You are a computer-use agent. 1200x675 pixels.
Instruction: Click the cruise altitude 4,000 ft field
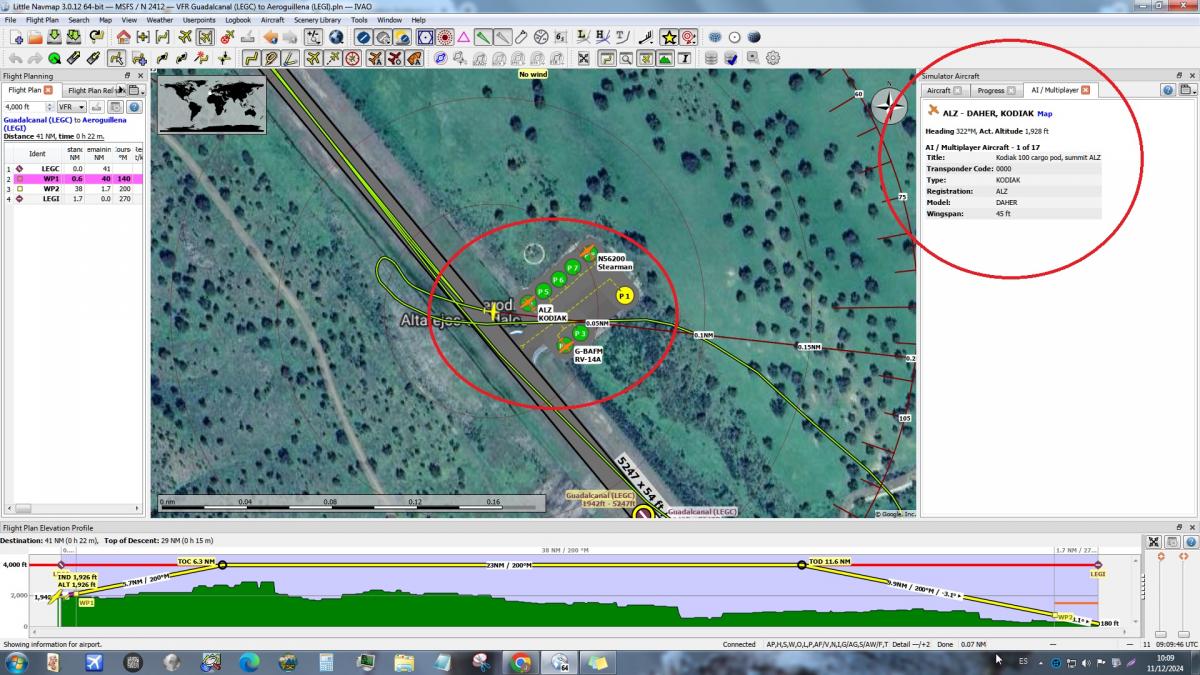23,106
